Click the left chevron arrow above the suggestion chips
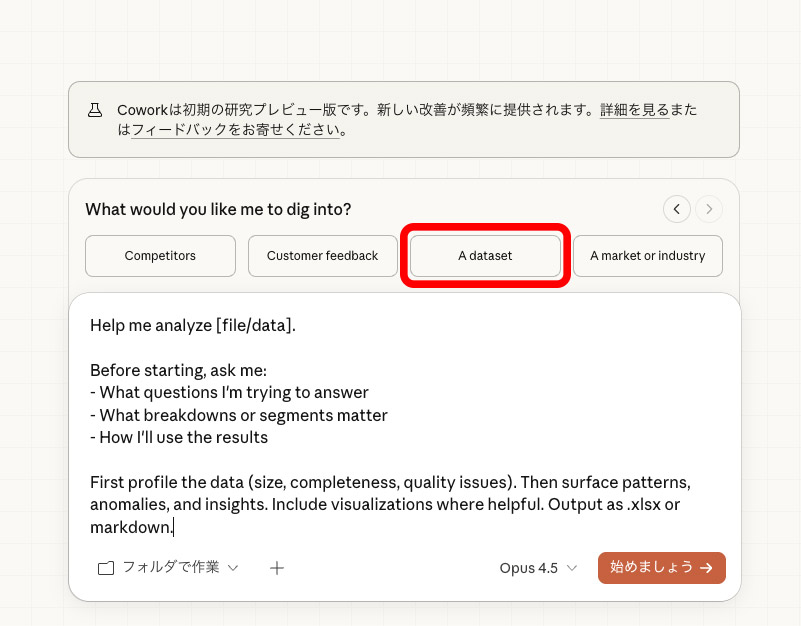 point(676,209)
